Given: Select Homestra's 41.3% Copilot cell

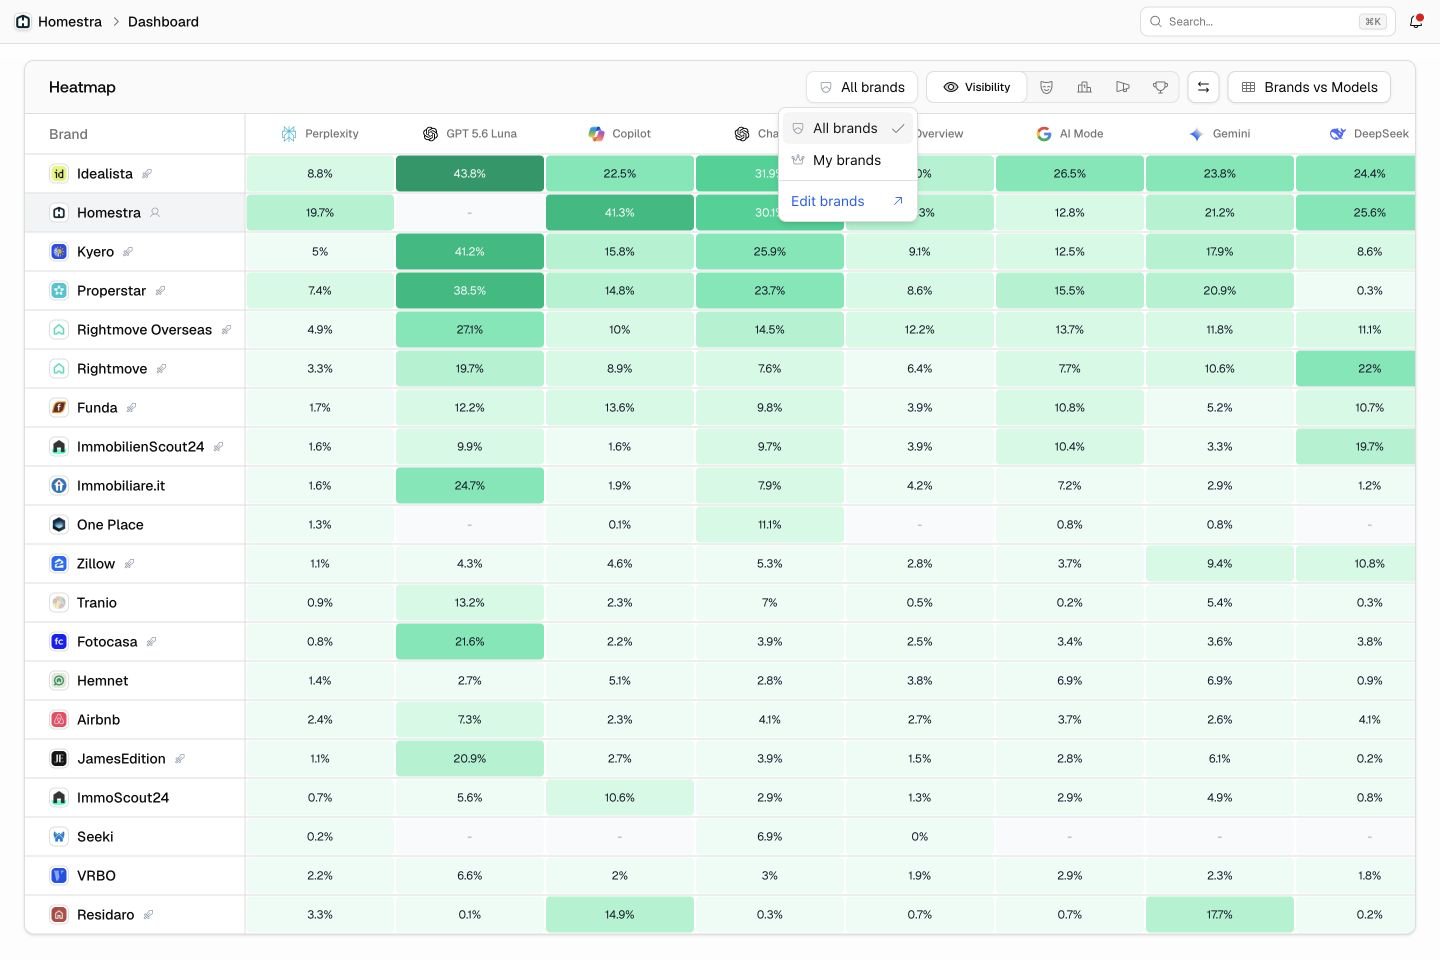Looking at the screenshot, I should coord(620,213).
